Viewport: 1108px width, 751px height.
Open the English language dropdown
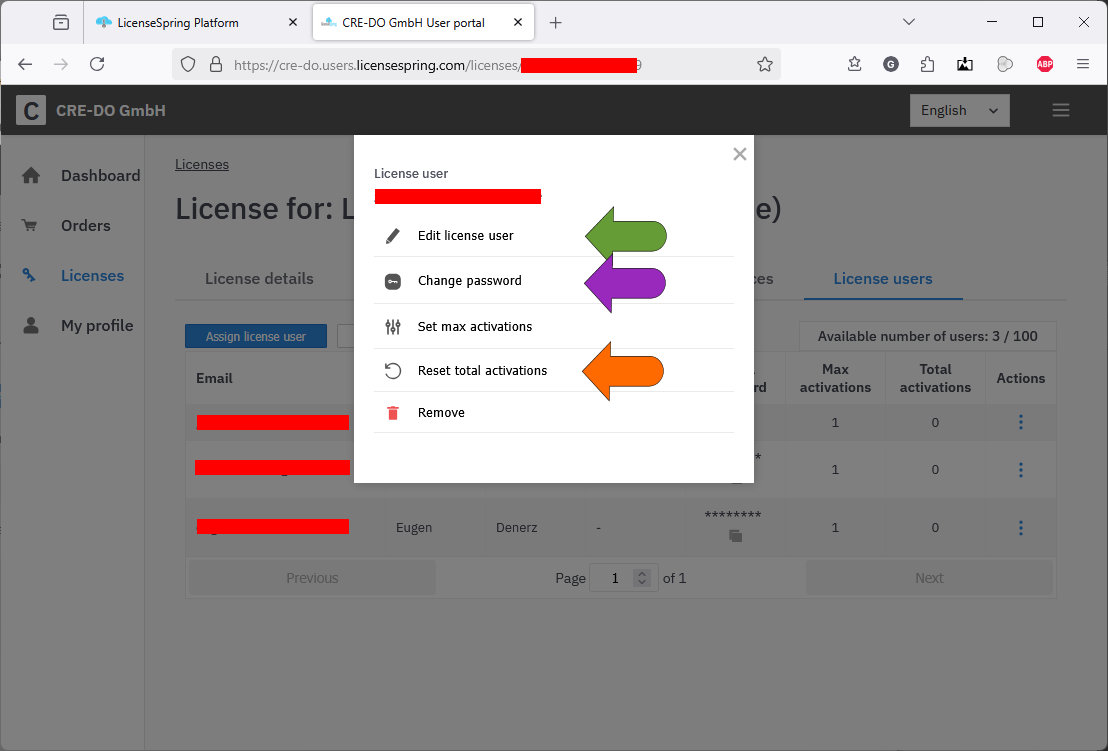(959, 110)
